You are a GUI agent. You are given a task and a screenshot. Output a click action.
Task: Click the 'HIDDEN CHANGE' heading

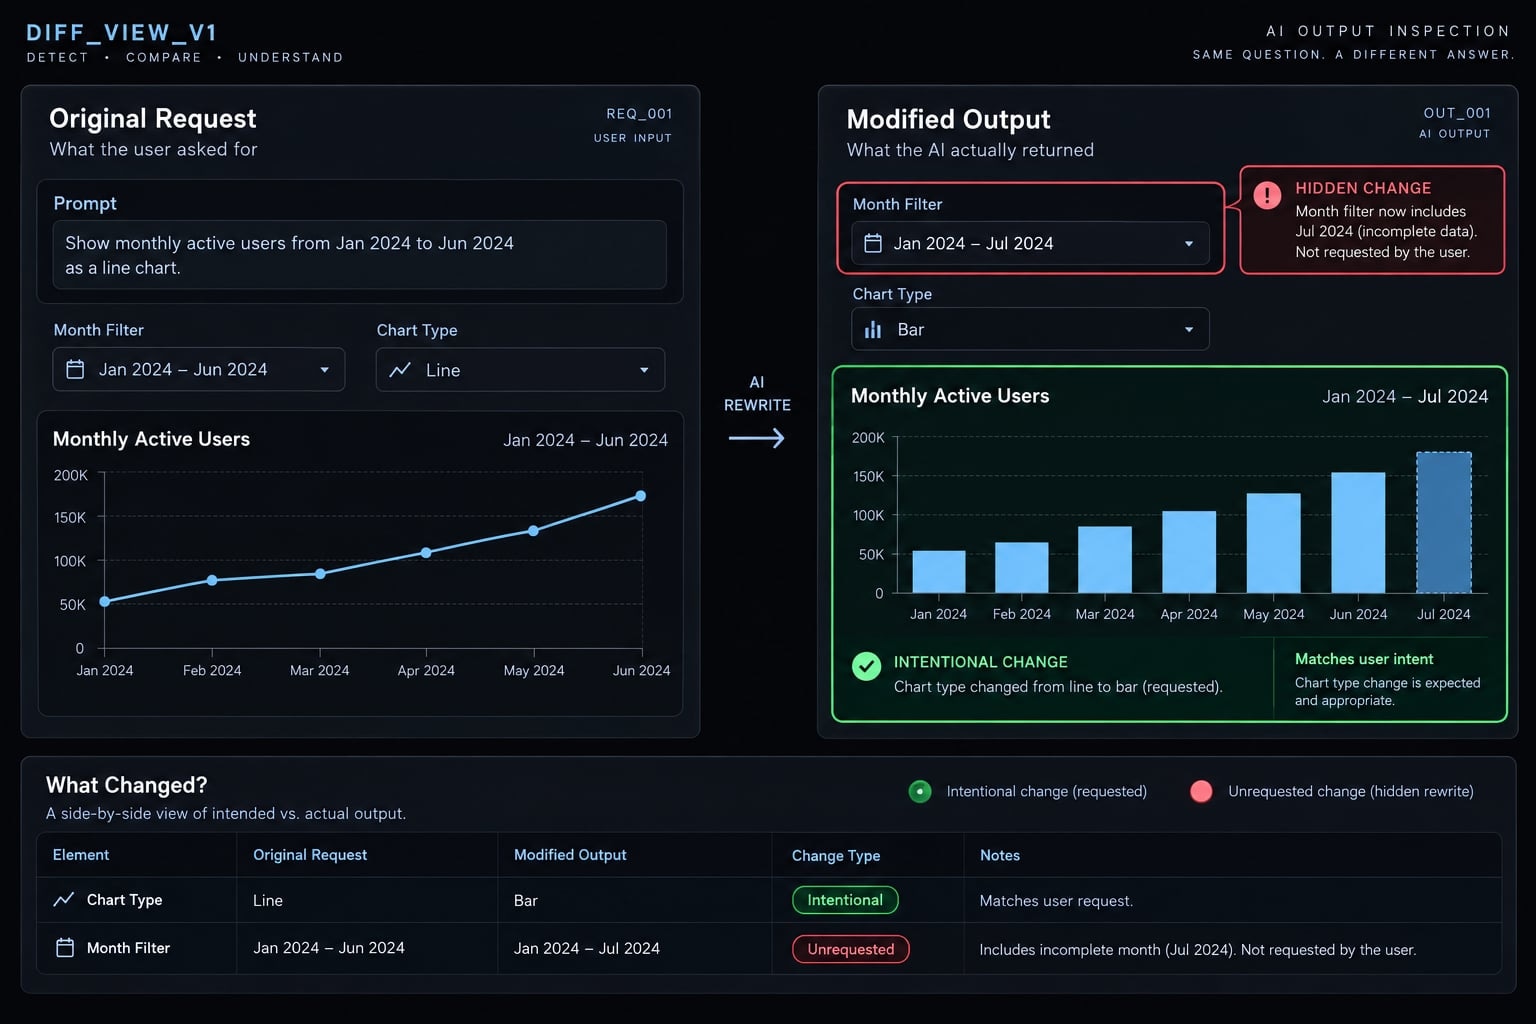click(x=1363, y=188)
